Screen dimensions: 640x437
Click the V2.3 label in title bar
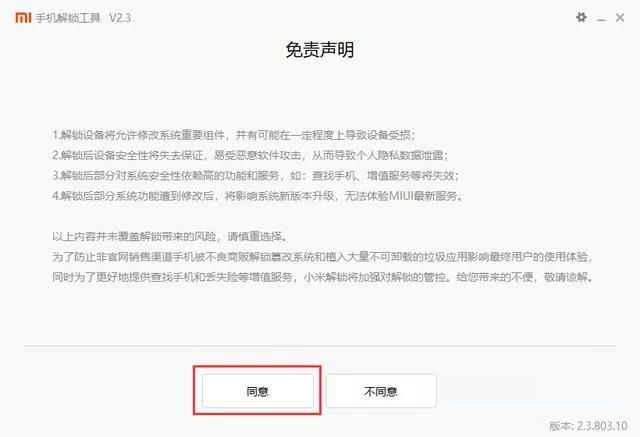pos(120,18)
